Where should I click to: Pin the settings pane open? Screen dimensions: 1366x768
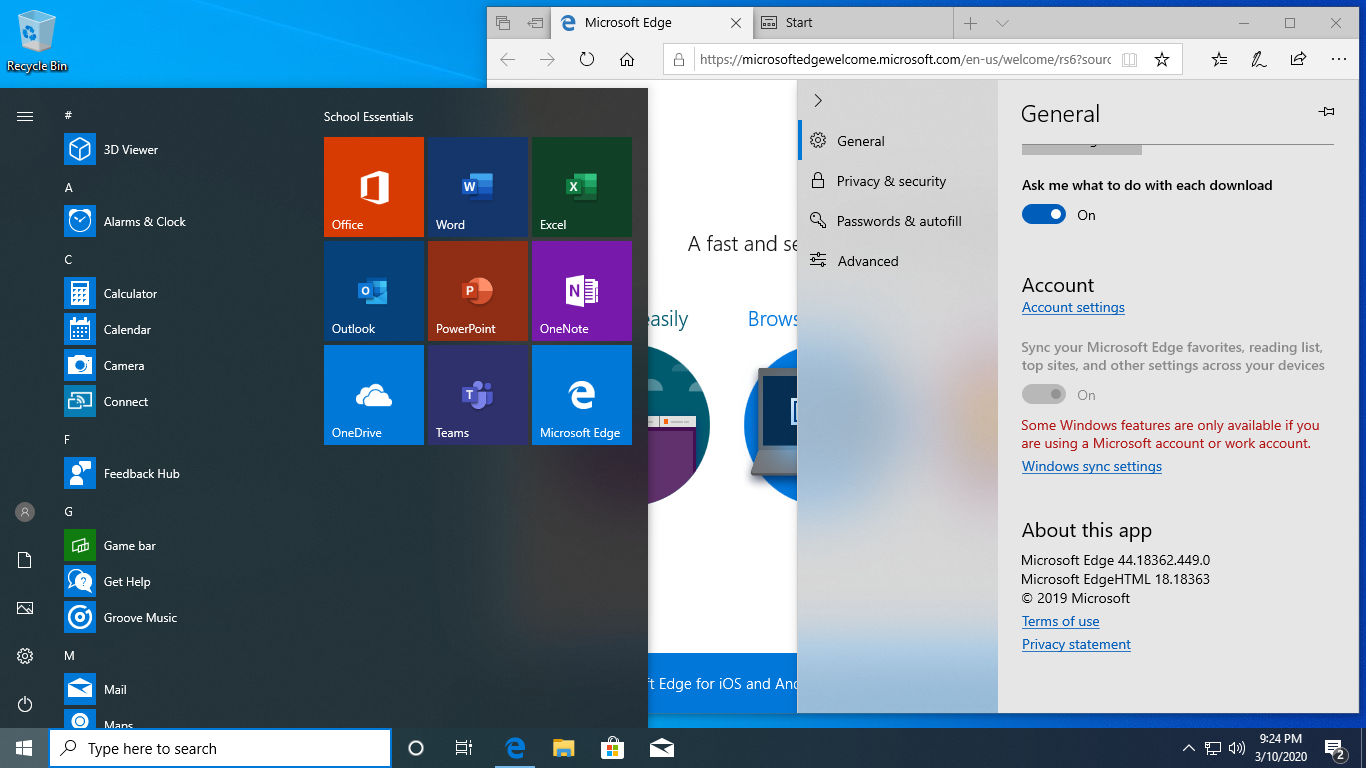click(x=1327, y=112)
